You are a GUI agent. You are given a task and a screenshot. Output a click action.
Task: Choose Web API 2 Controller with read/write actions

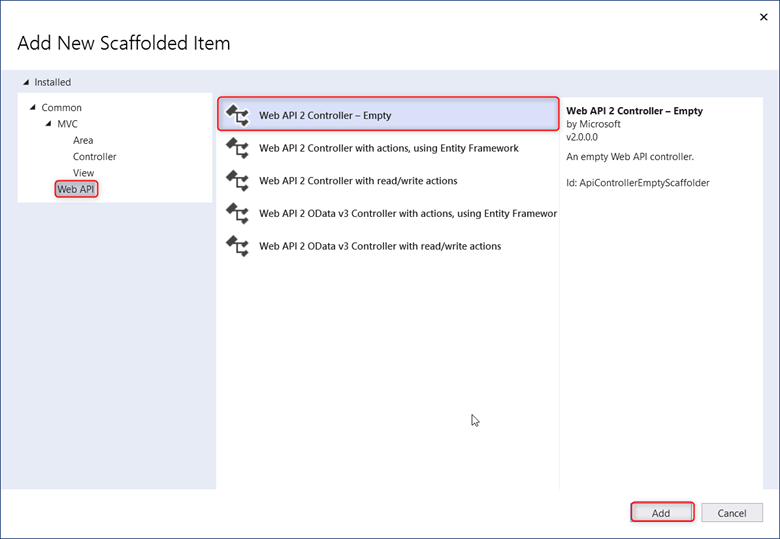pyautogui.click(x=388, y=180)
